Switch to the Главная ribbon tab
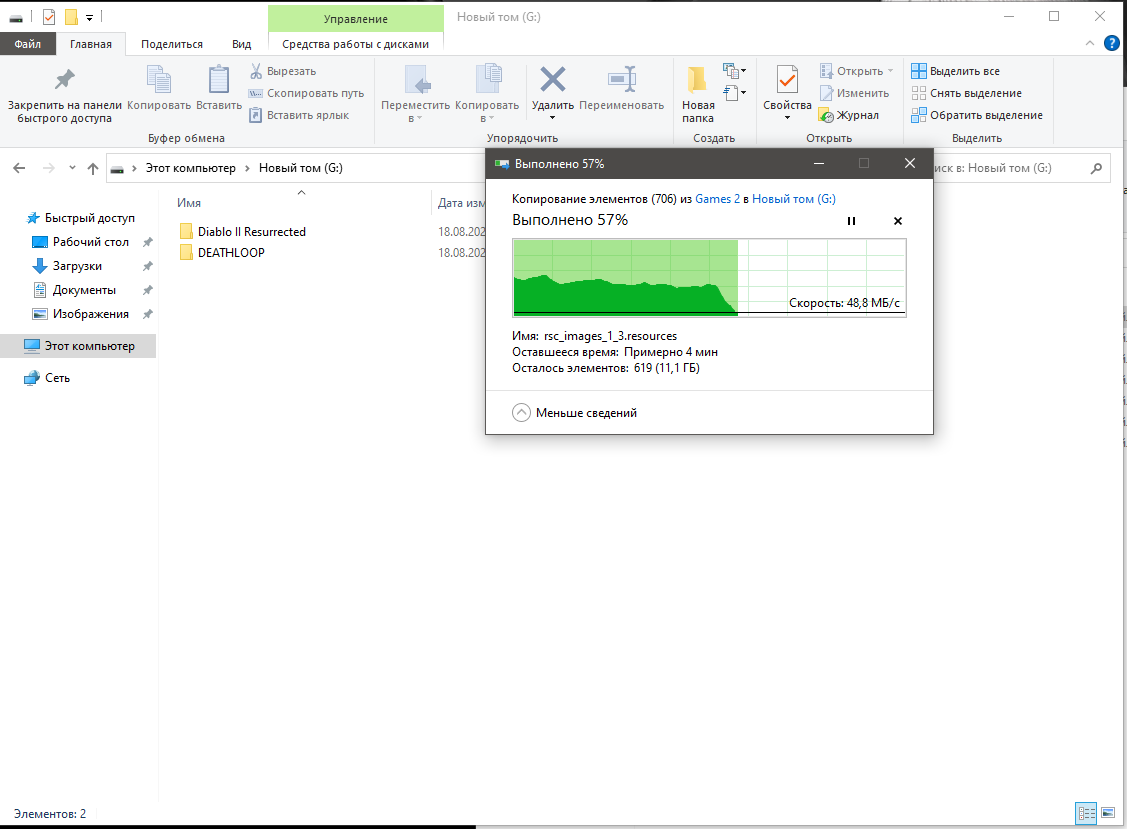 [91, 44]
